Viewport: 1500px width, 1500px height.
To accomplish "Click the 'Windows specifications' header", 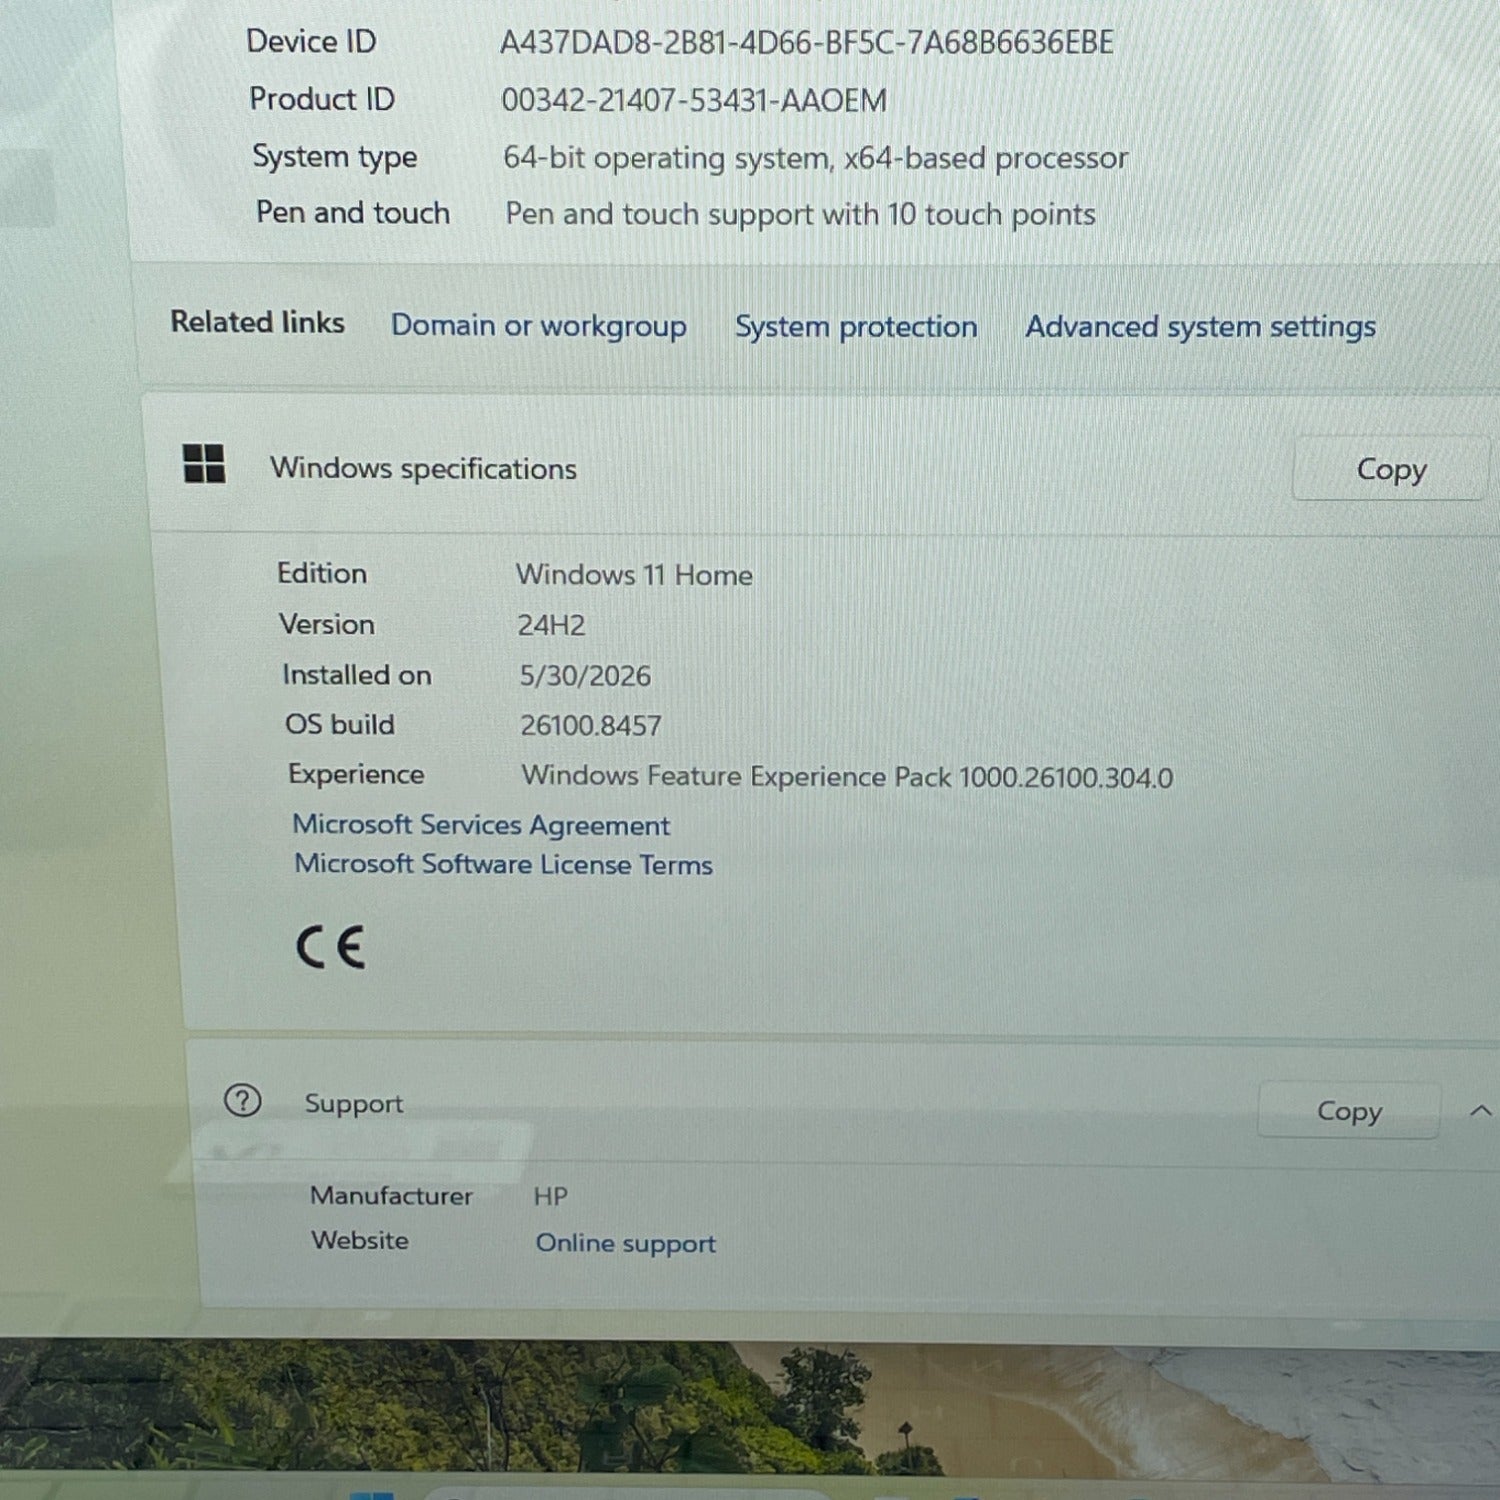I will [423, 468].
